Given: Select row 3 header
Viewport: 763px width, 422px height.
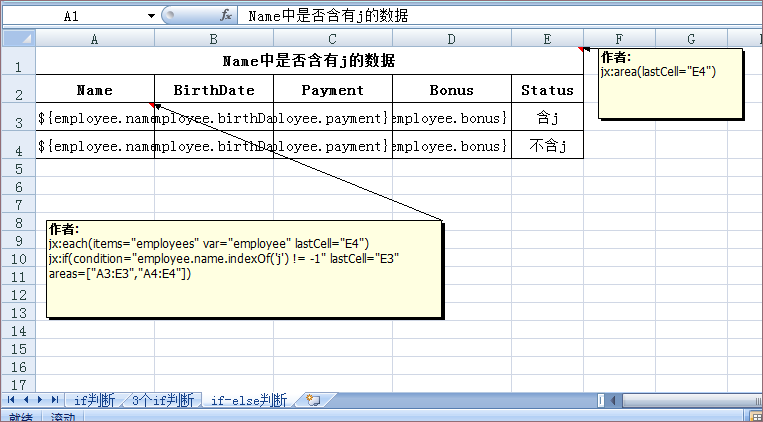Looking at the screenshot, I should [18, 118].
